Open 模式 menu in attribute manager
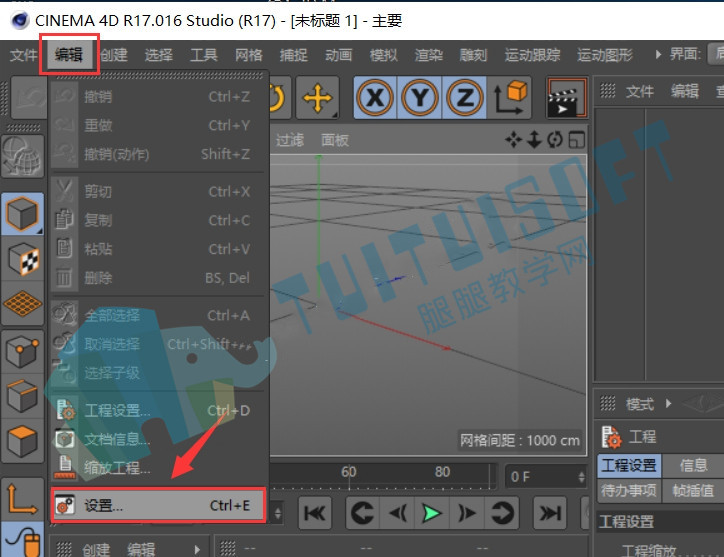 tap(640, 404)
